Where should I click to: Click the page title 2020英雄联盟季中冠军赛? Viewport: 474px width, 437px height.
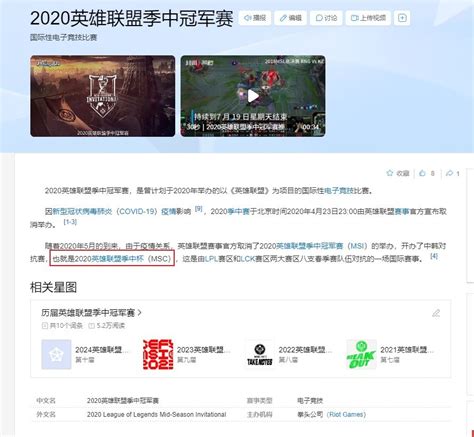pos(132,18)
